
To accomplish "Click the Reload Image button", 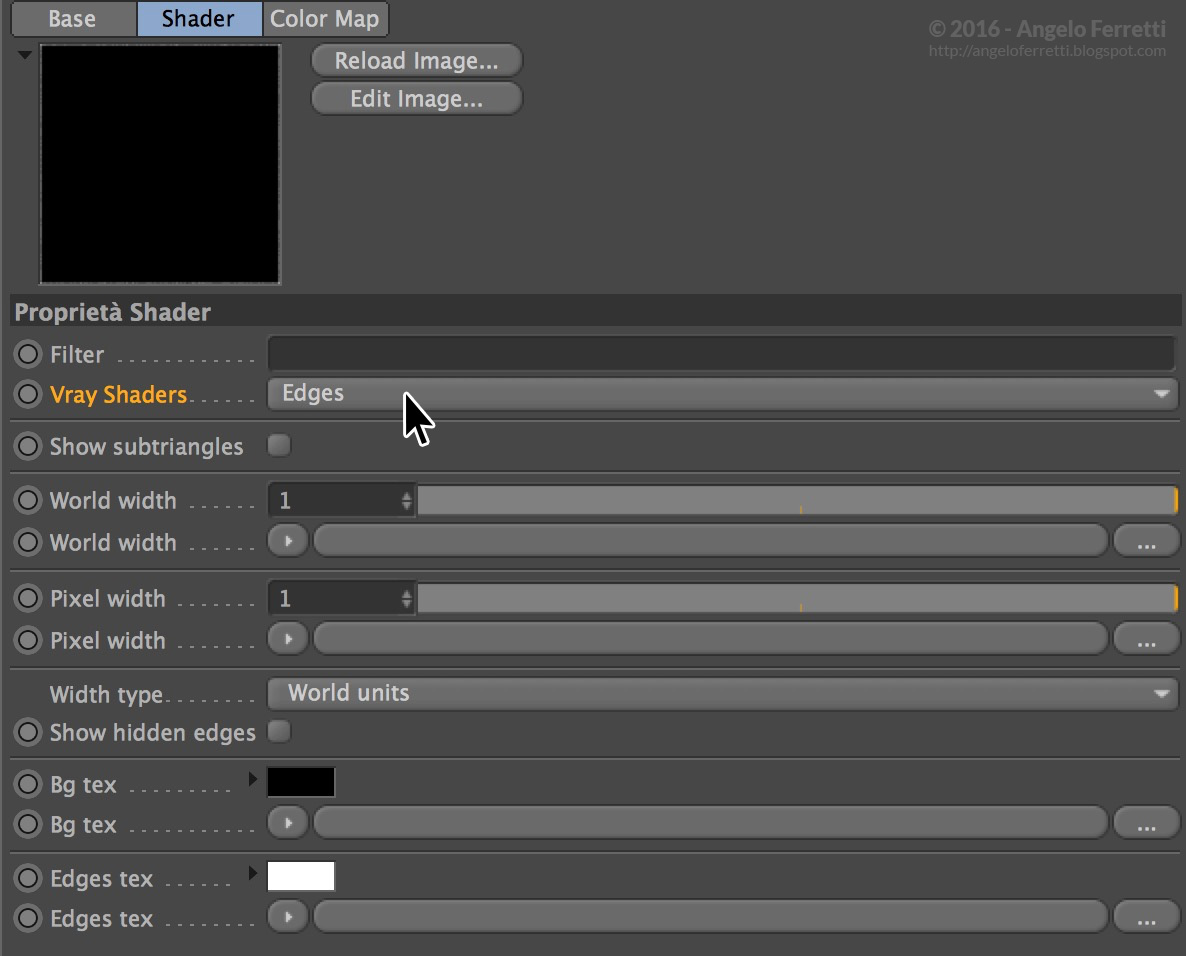I will (x=417, y=61).
